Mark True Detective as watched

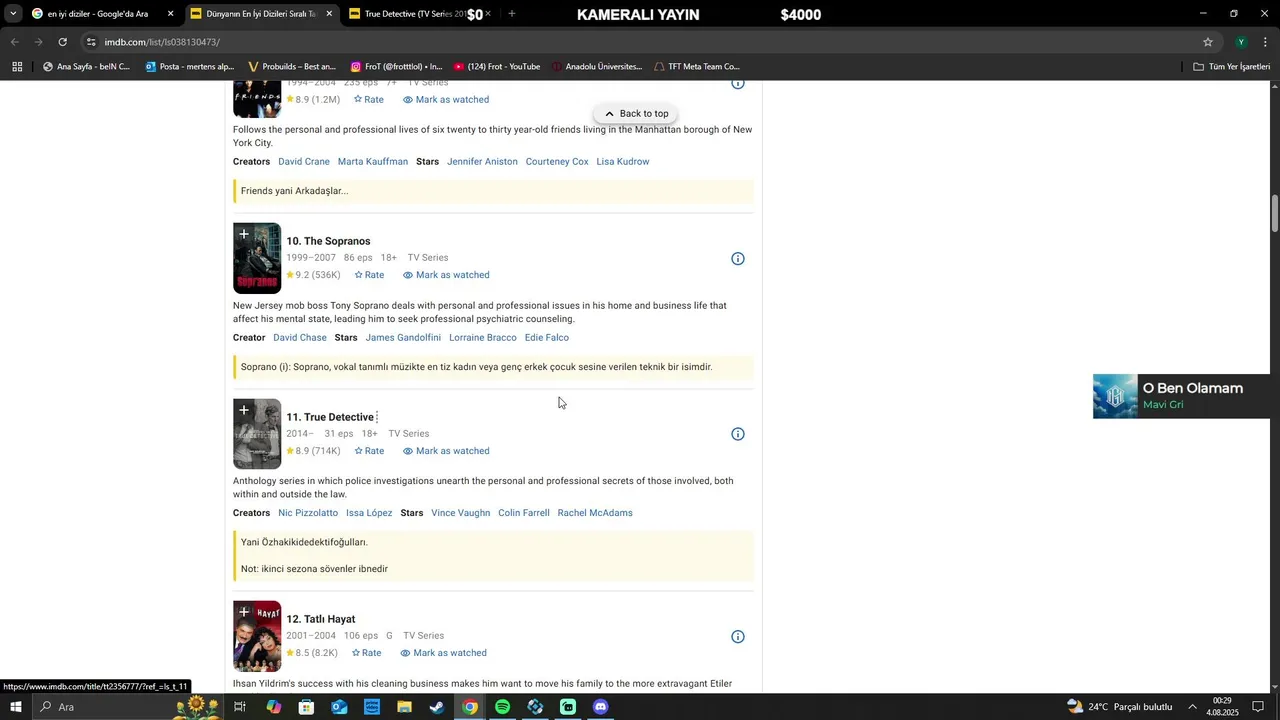(x=446, y=451)
